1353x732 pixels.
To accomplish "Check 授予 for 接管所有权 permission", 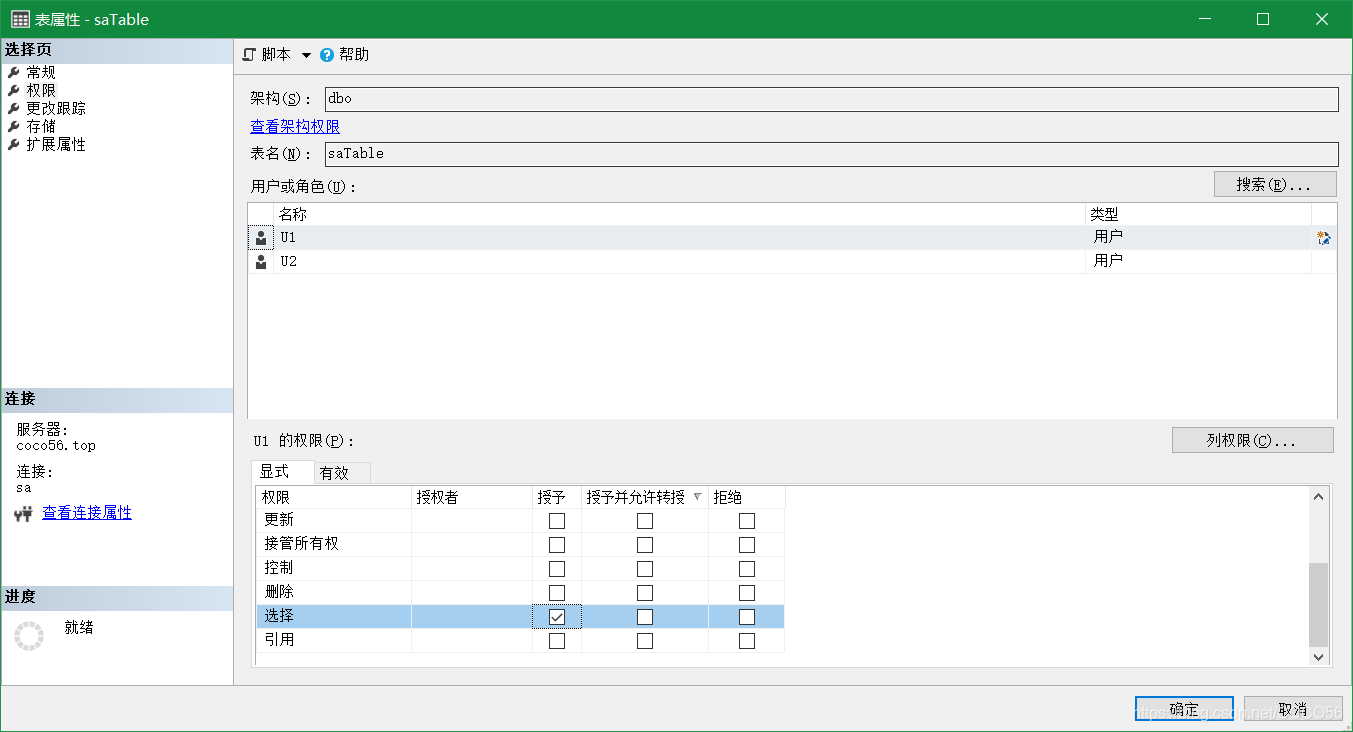I will click(x=557, y=545).
